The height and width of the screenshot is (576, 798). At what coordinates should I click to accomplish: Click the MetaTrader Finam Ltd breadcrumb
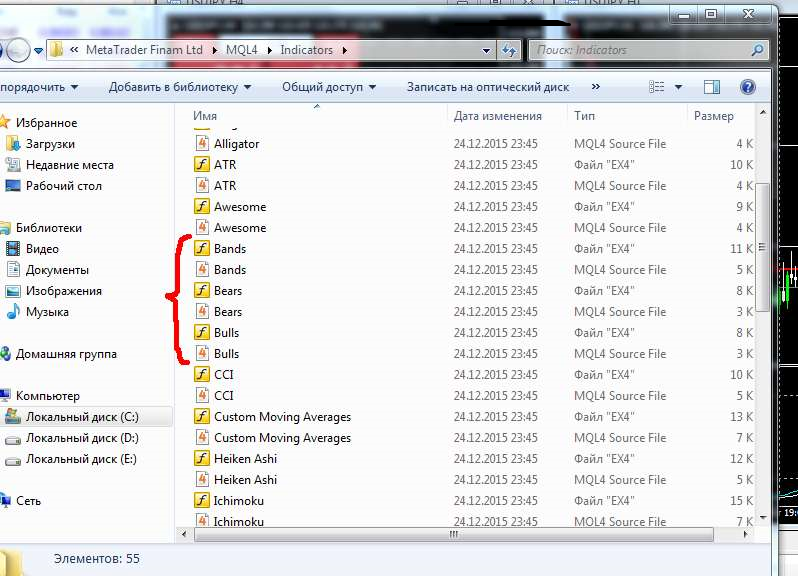[144, 50]
